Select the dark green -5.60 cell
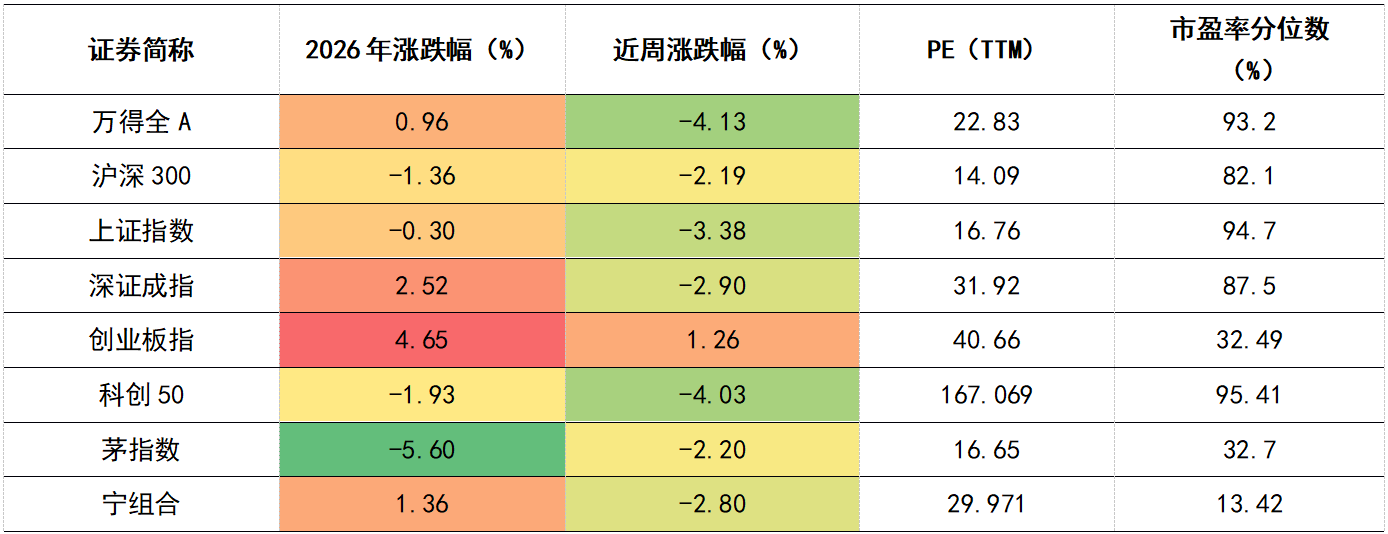Viewport: 1388px width, 534px height. [x=421, y=450]
